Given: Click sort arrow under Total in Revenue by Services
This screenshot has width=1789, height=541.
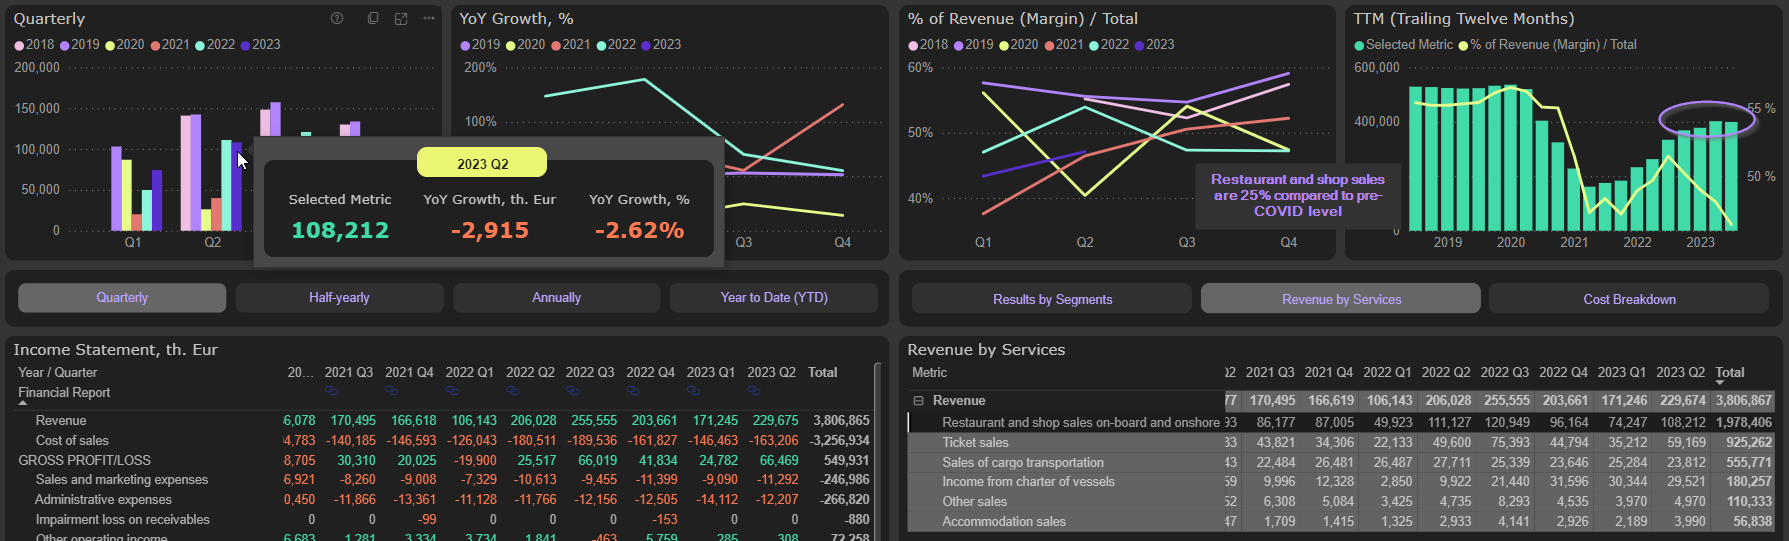Looking at the screenshot, I should (x=1720, y=383).
